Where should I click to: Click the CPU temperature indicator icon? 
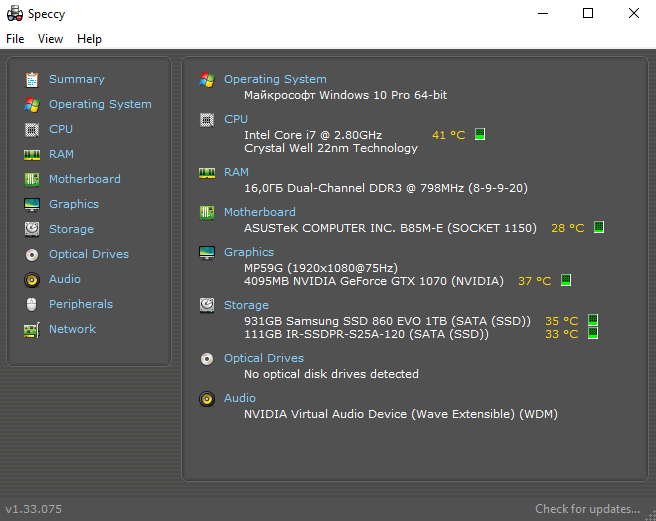[480, 135]
